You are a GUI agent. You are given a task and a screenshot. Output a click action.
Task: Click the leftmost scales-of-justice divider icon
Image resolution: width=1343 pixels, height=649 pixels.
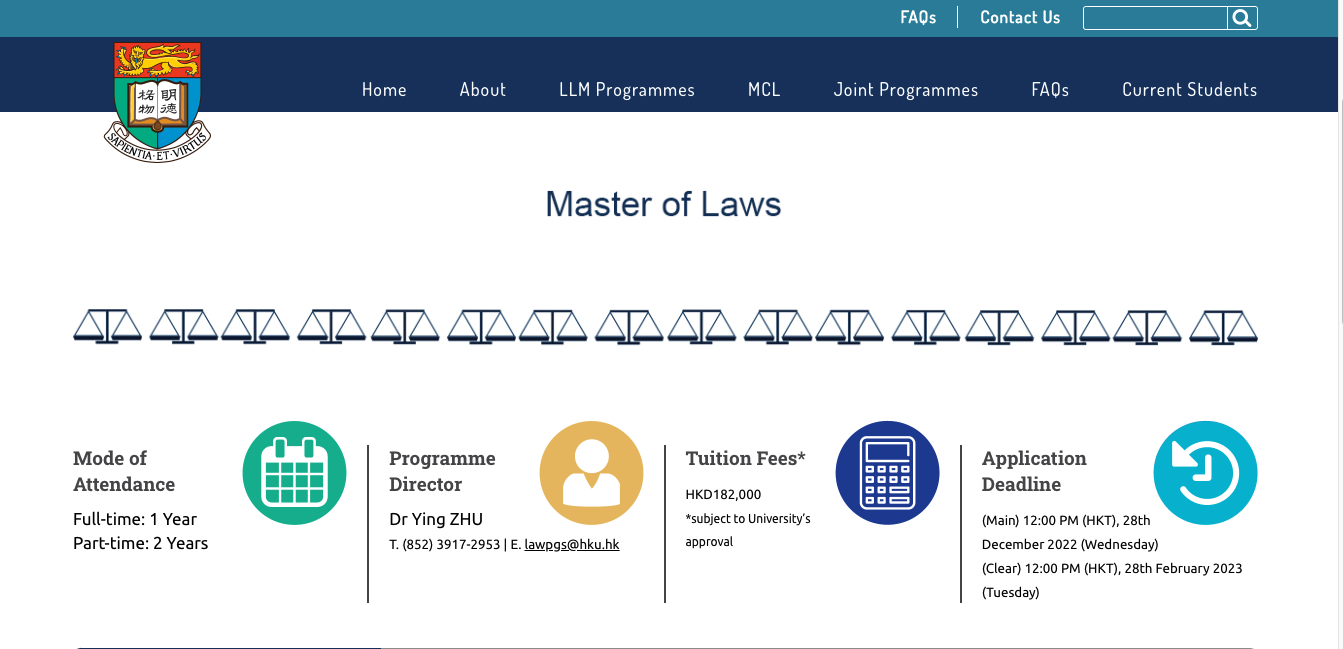pyautogui.click(x=108, y=325)
